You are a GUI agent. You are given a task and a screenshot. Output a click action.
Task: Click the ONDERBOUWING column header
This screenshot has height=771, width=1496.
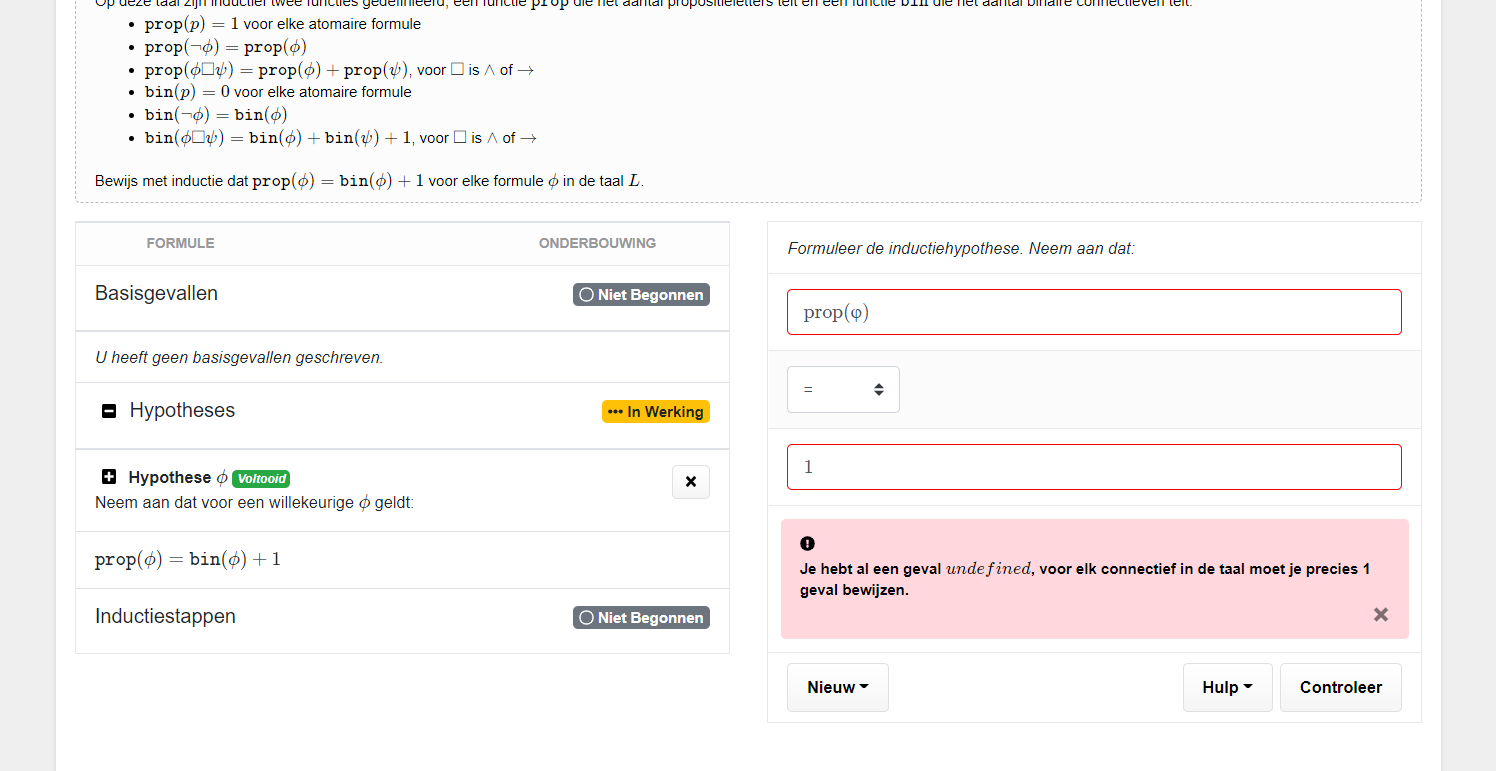pyautogui.click(x=596, y=243)
